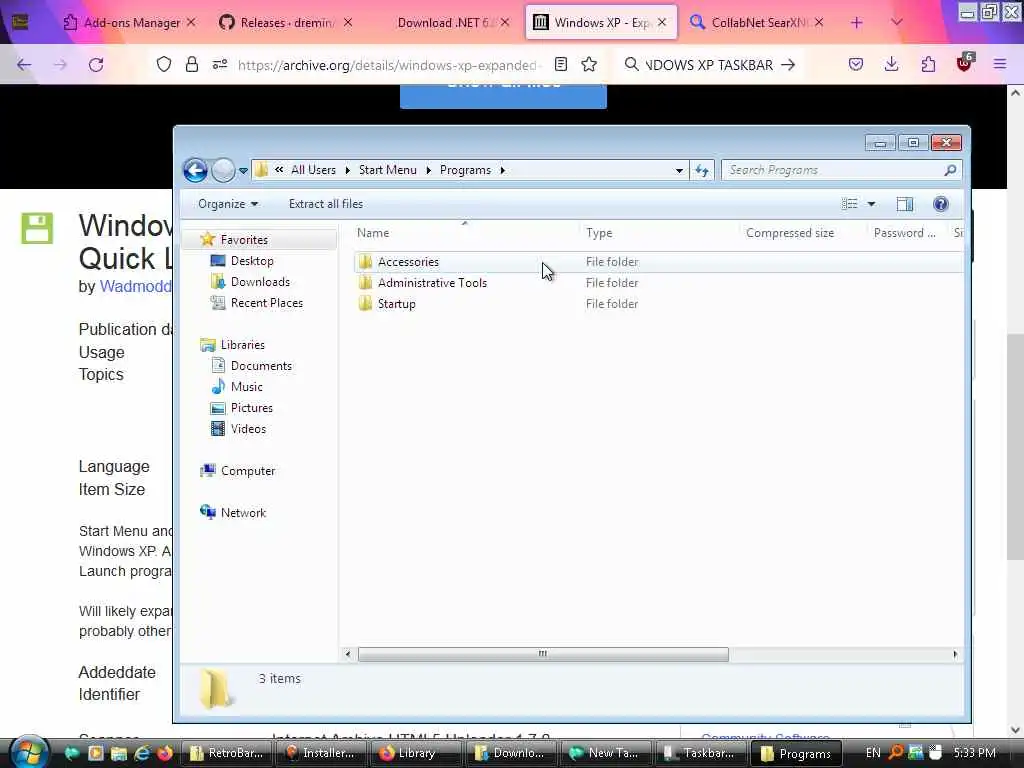The image size is (1024, 768).
Task: Open the Firefox downloads panel
Action: [x=891, y=65]
